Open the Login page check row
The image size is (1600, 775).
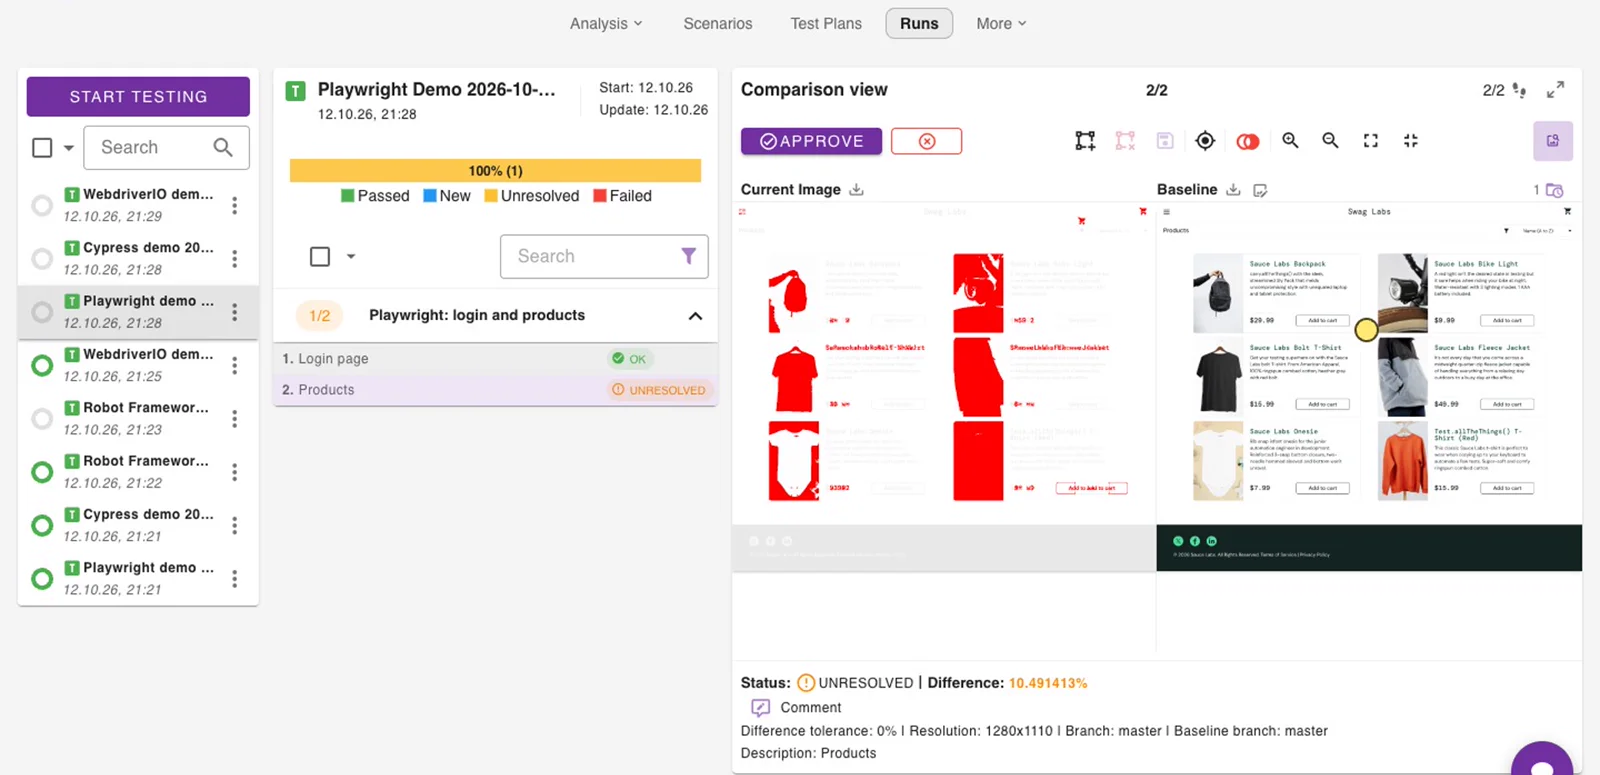(x=496, y=359)
